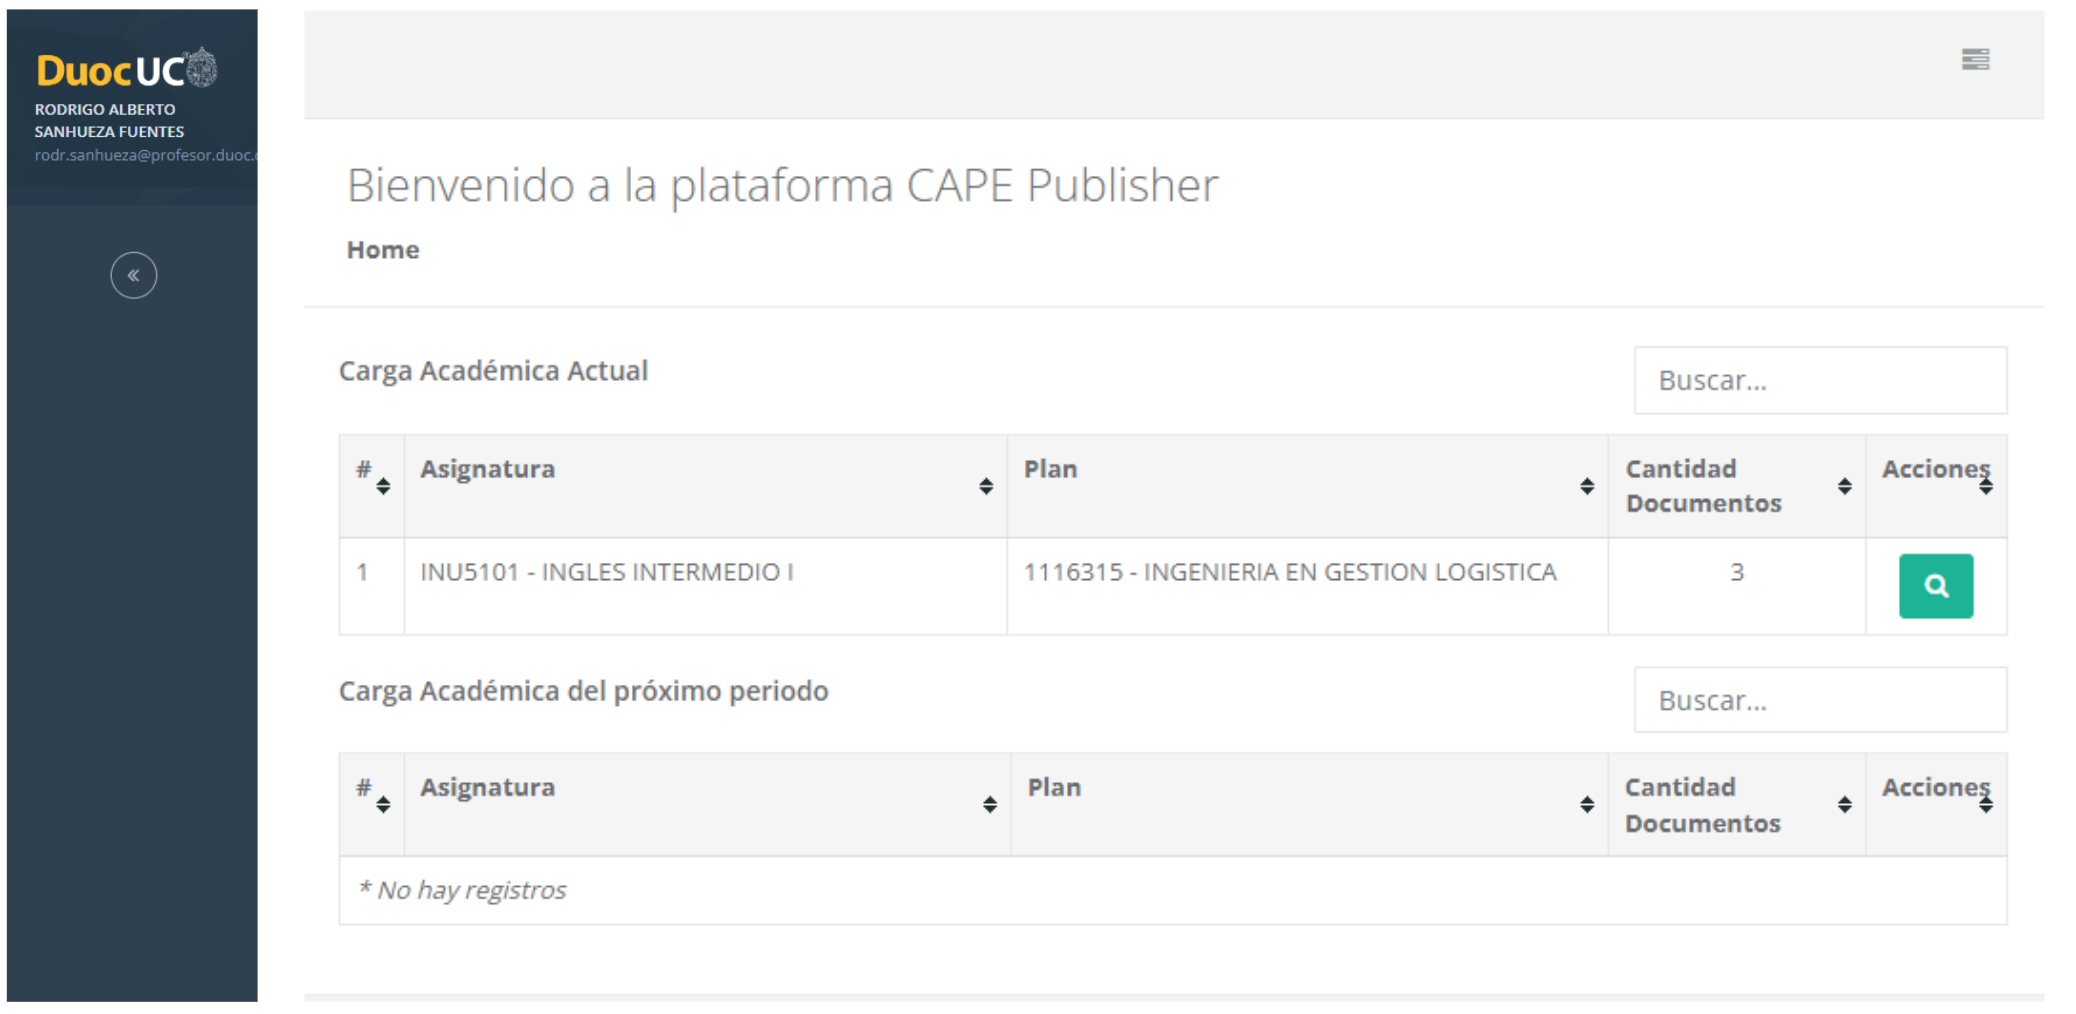The height and width of the screenshot is (1014, 2076).
Task: Sort next-period table by # arrows
Action: tap(383, 805)
